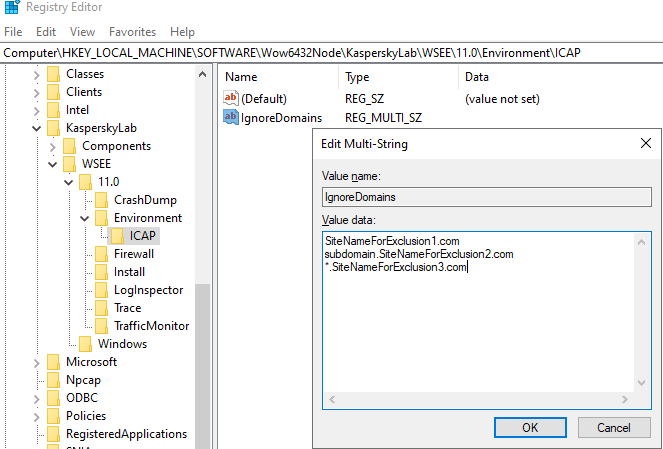Confirm changes with the OK button

[x=530, y=427]
